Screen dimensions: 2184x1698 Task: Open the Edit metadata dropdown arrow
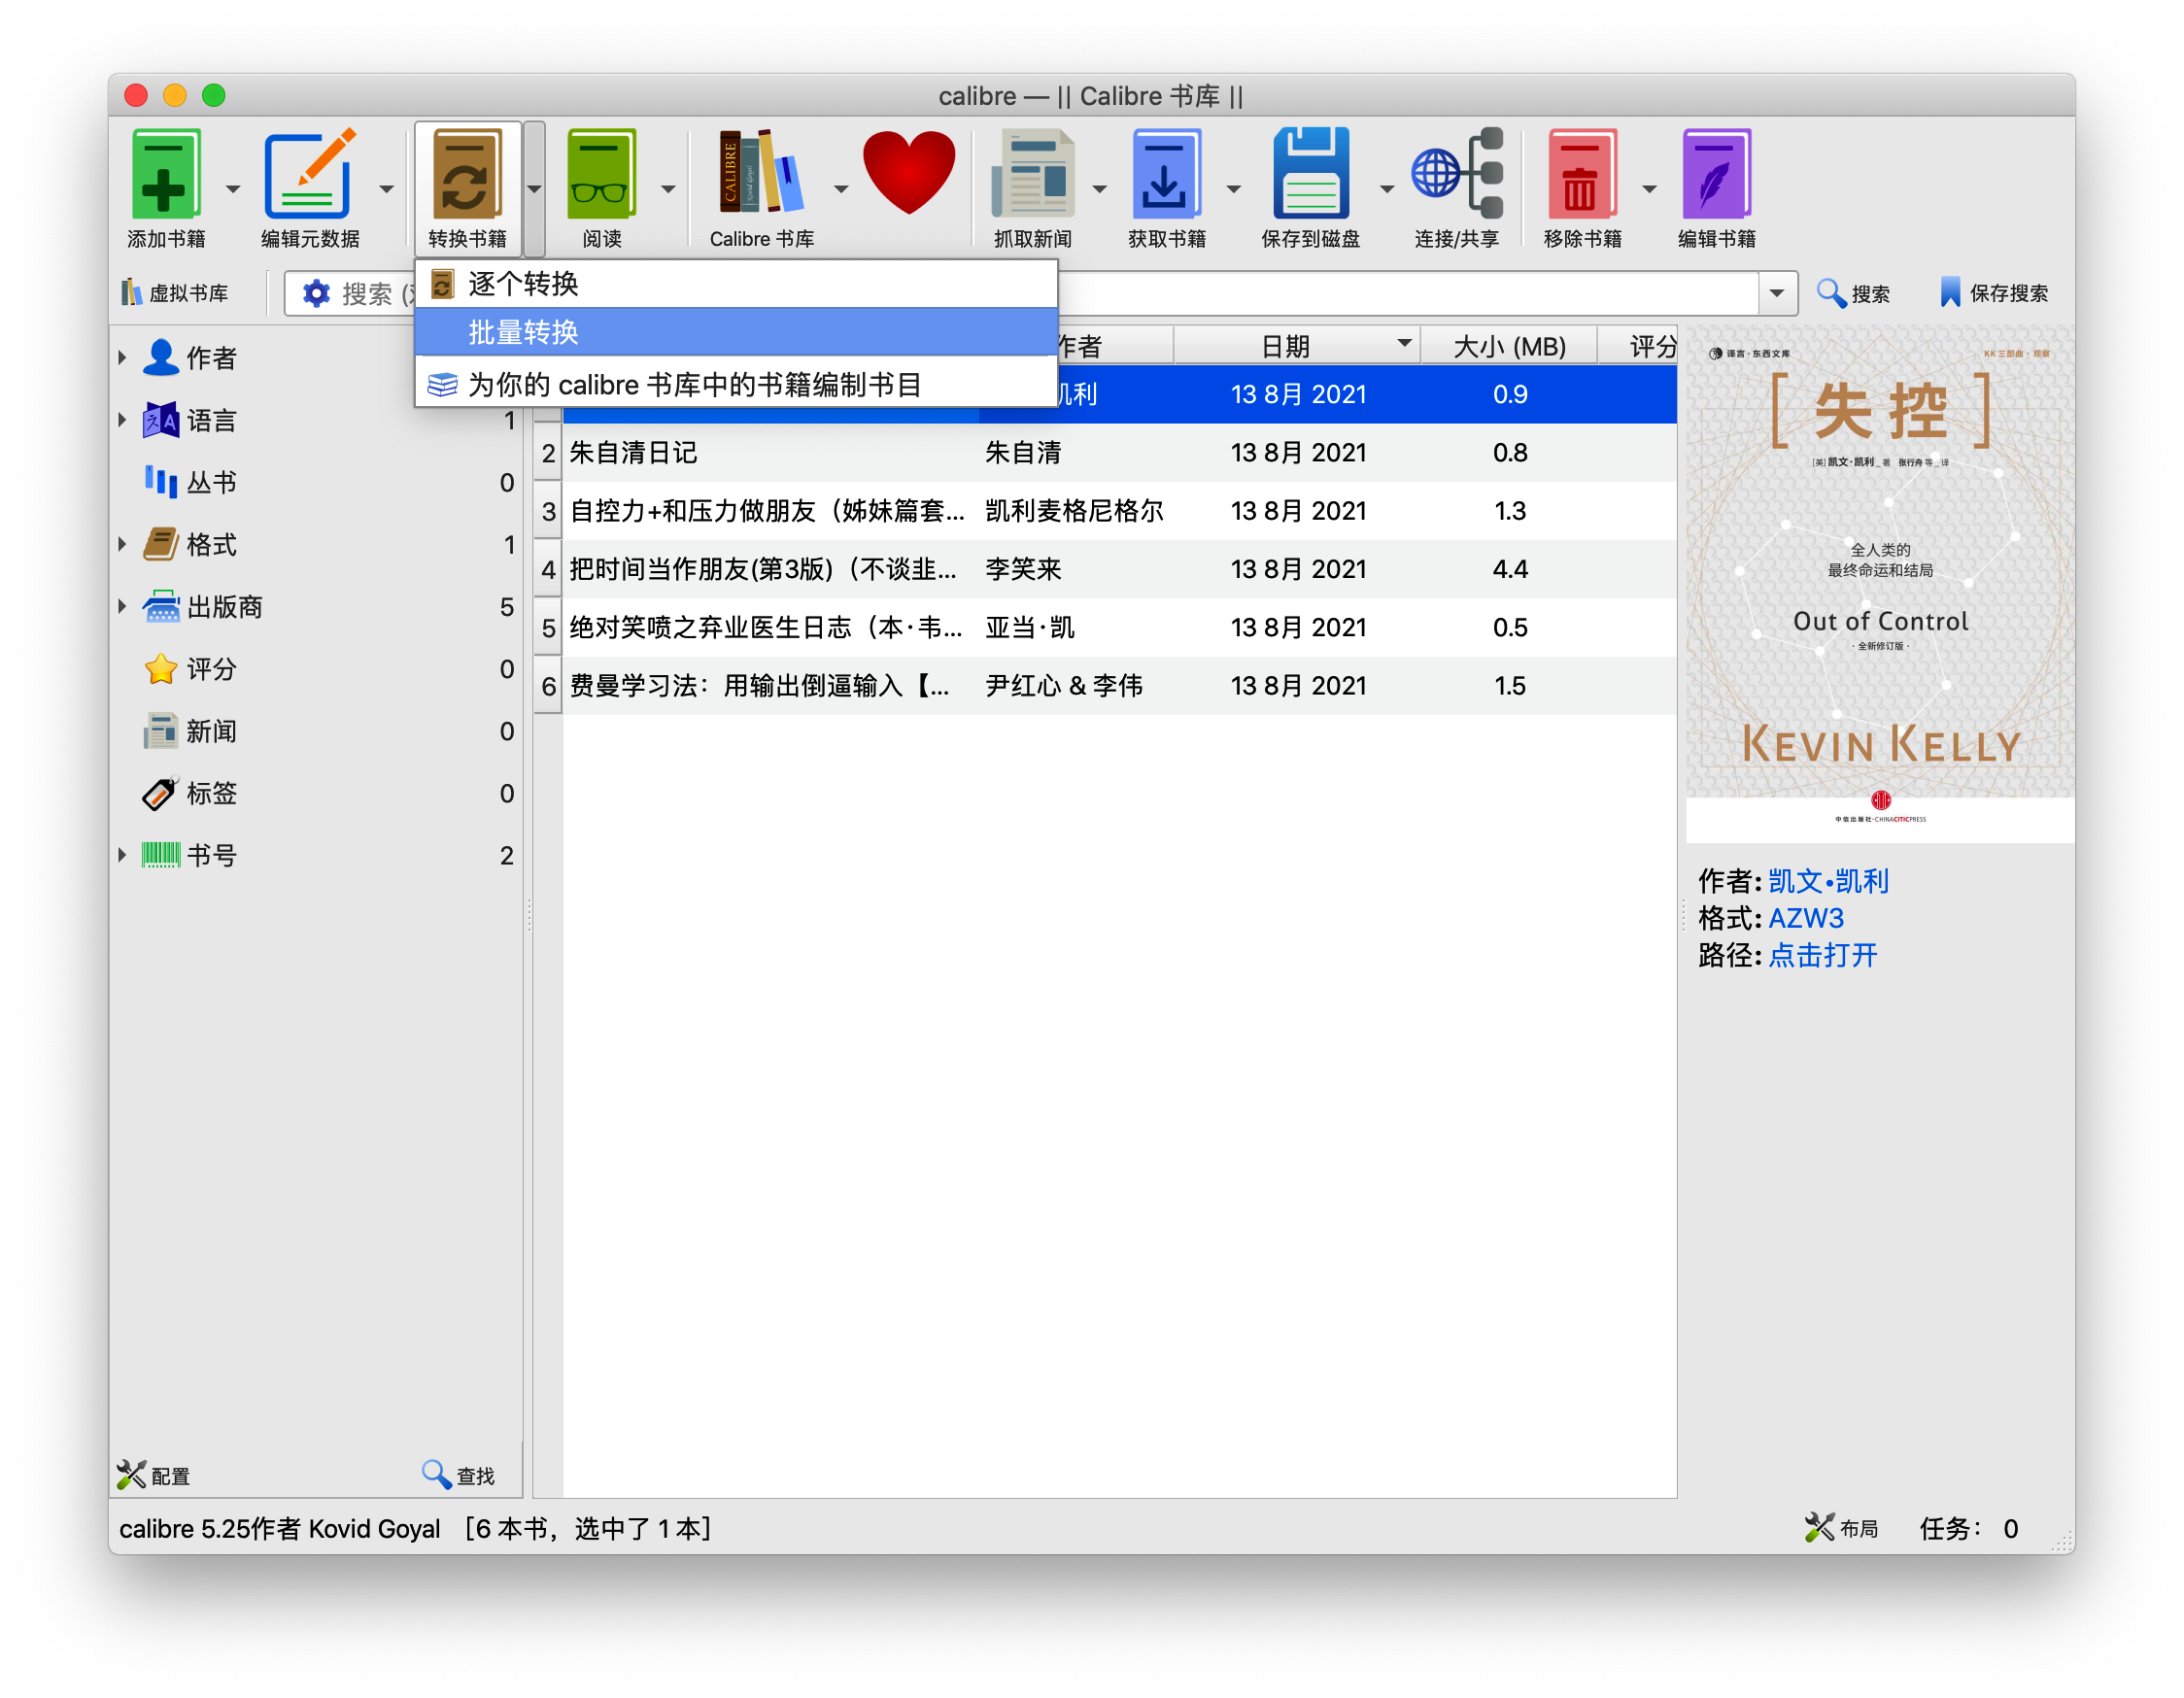tap(386, 188)
